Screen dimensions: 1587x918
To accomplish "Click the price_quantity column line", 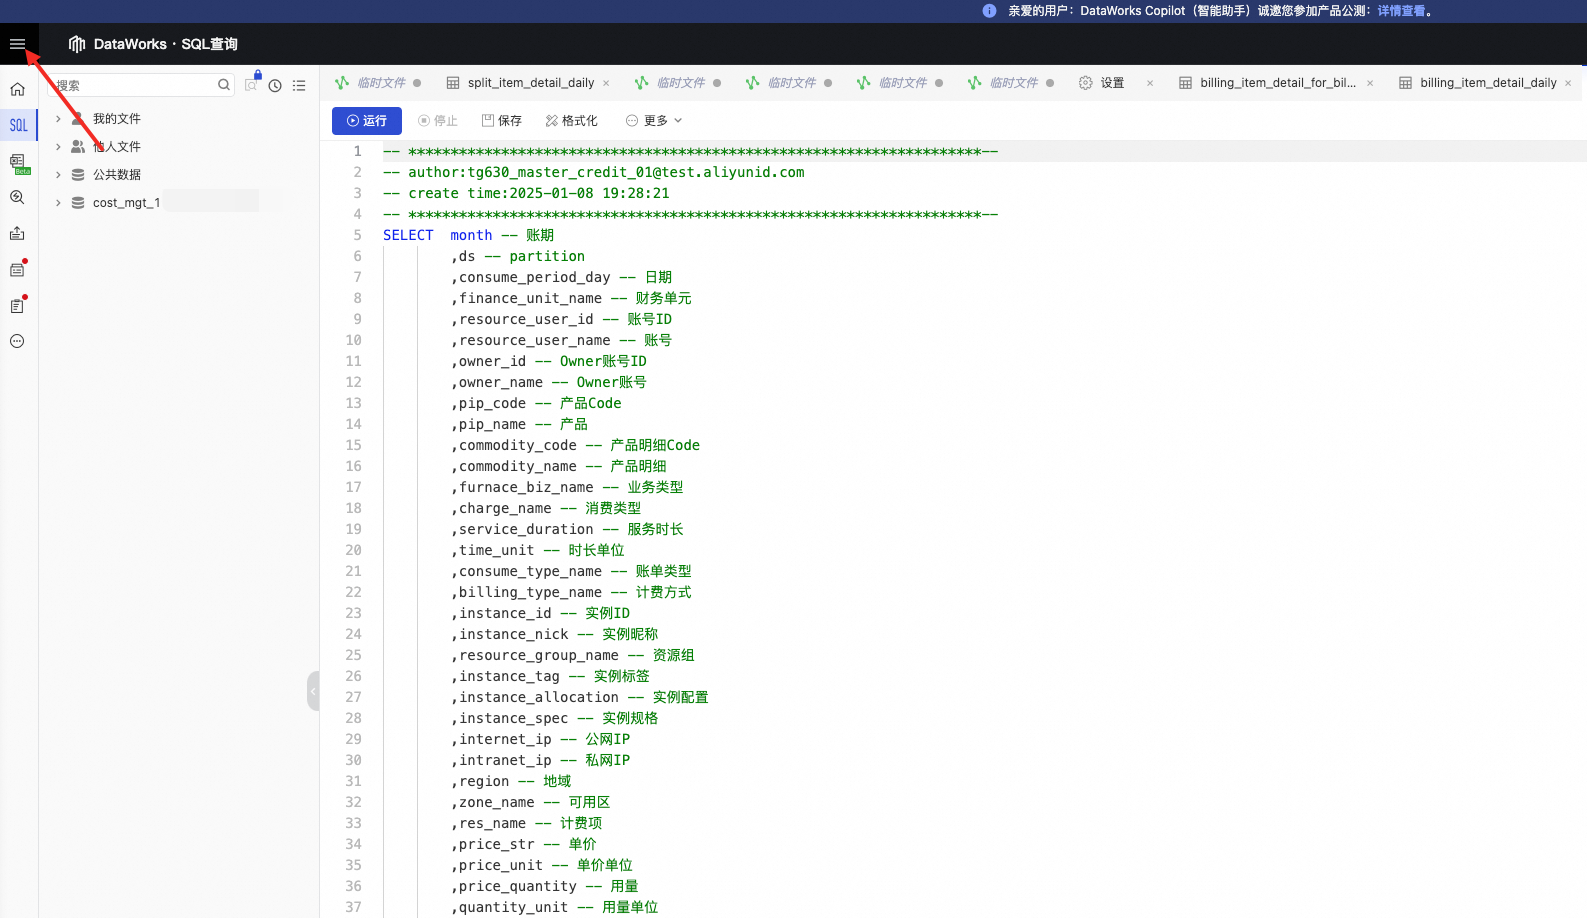I will tap(544, 886).
